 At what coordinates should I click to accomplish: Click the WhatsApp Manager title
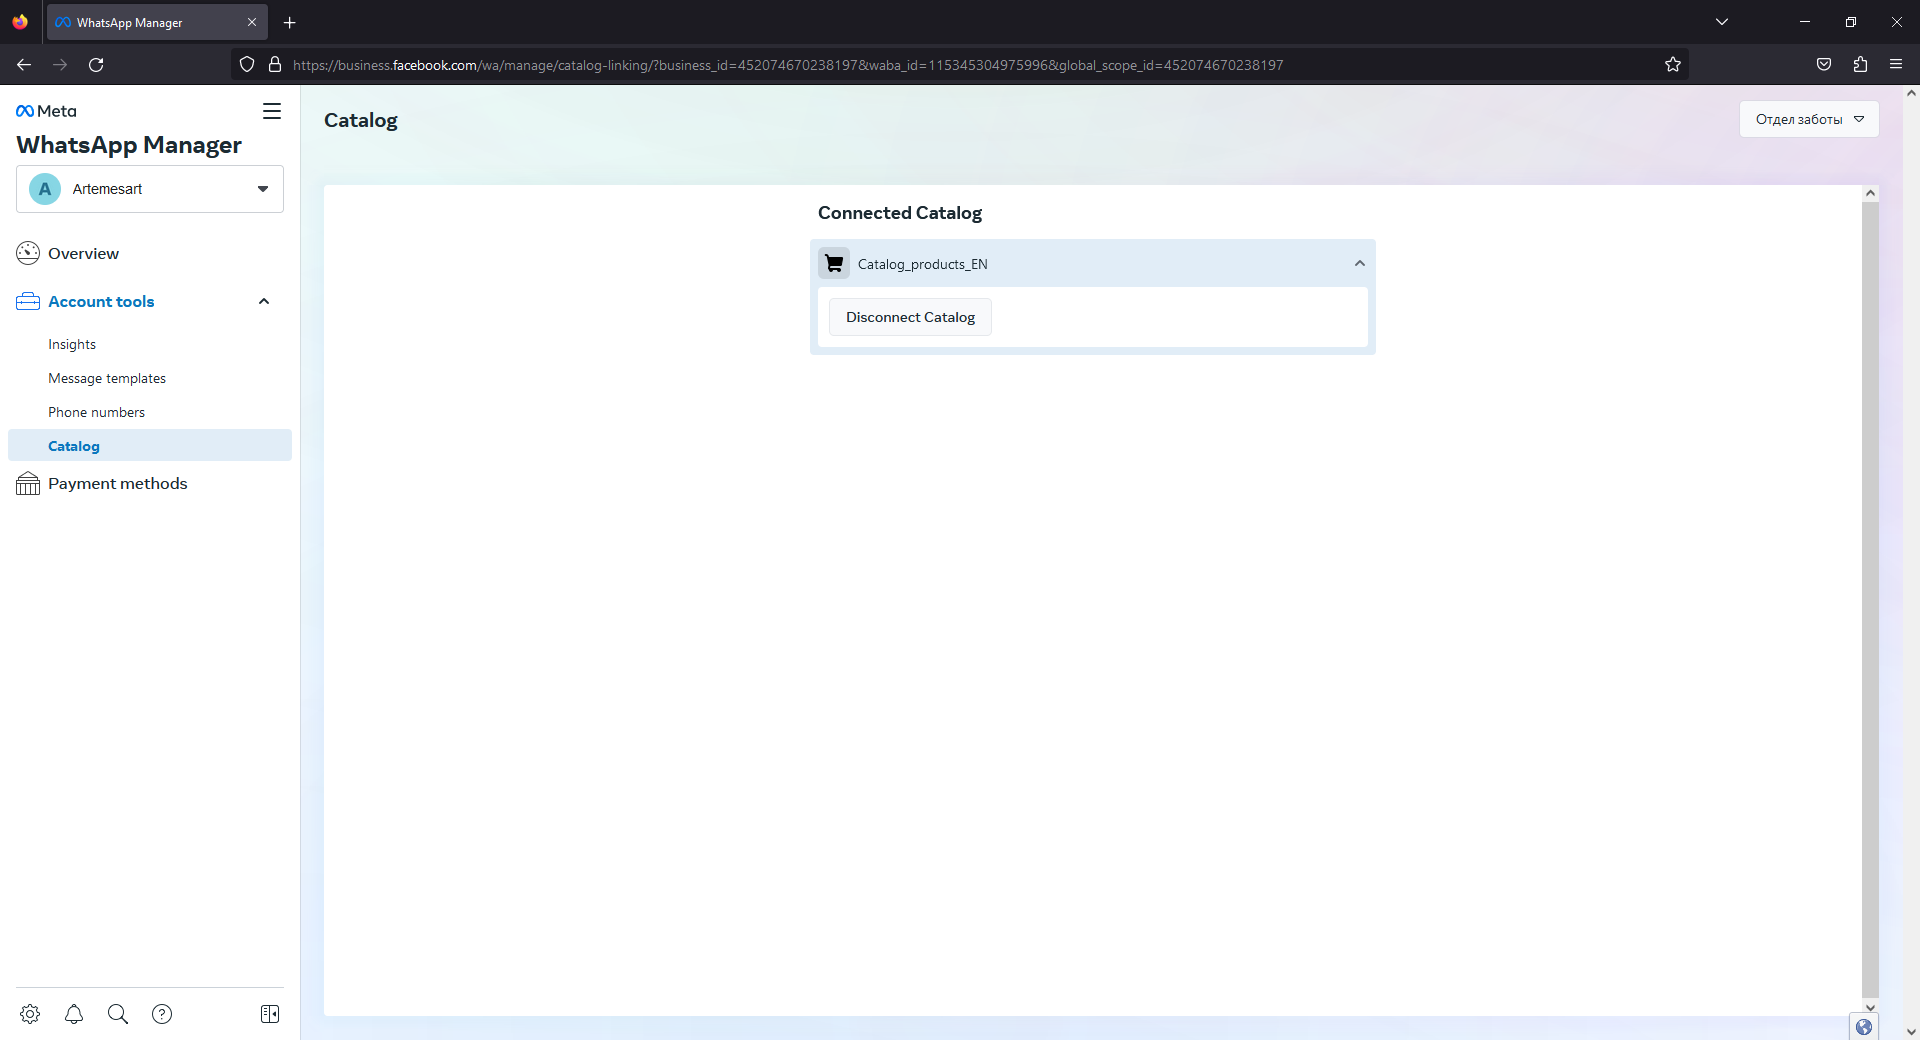click(129, 145)
